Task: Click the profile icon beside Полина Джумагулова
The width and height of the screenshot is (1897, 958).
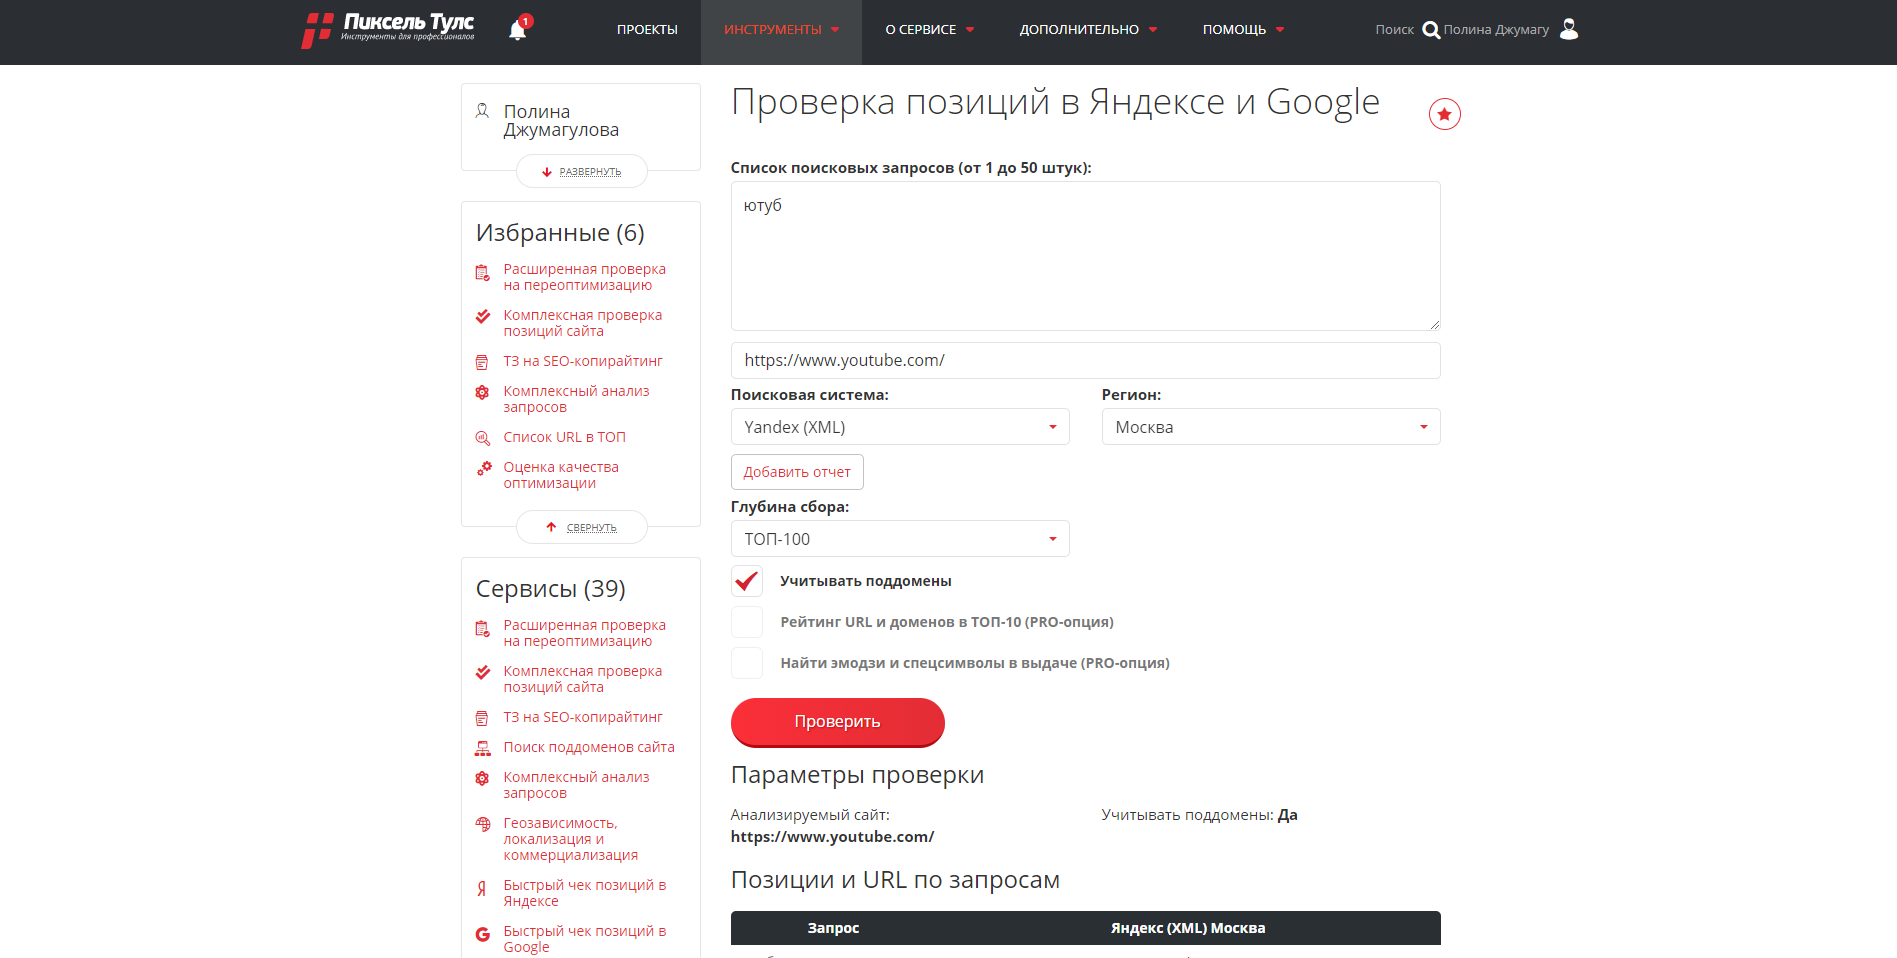Action: tap(482, 111)
